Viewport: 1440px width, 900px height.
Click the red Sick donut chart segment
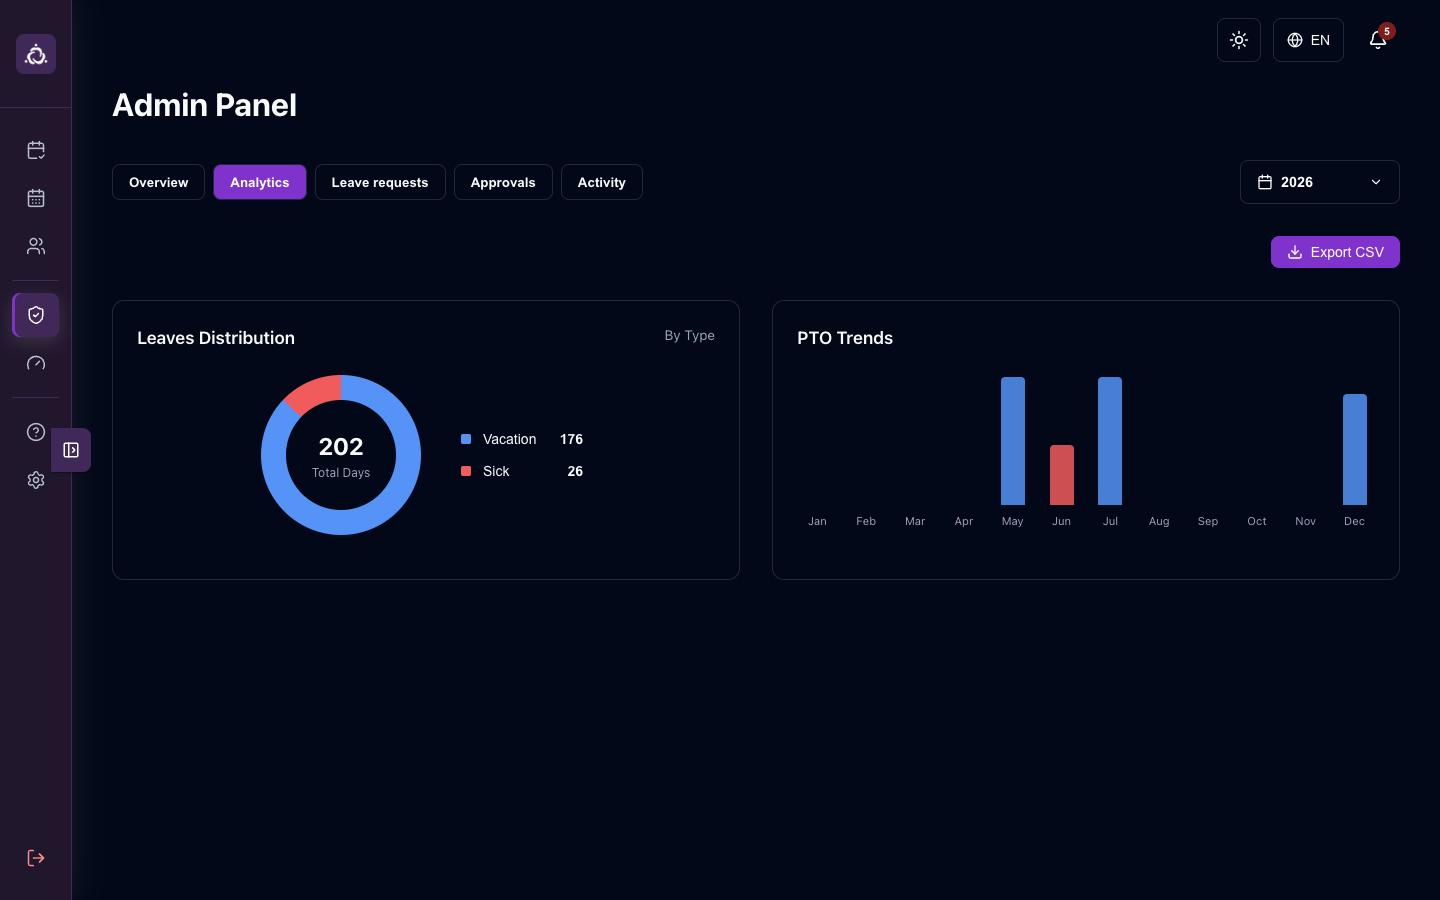point(315,392)
